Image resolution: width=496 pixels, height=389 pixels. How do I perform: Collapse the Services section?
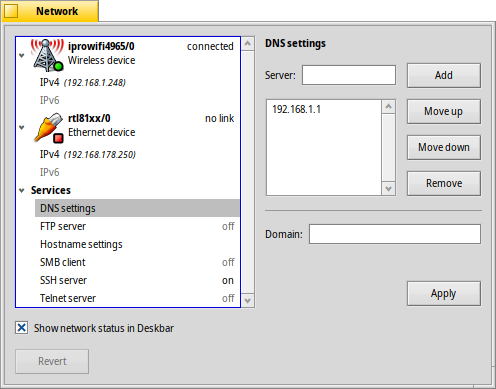22,191
